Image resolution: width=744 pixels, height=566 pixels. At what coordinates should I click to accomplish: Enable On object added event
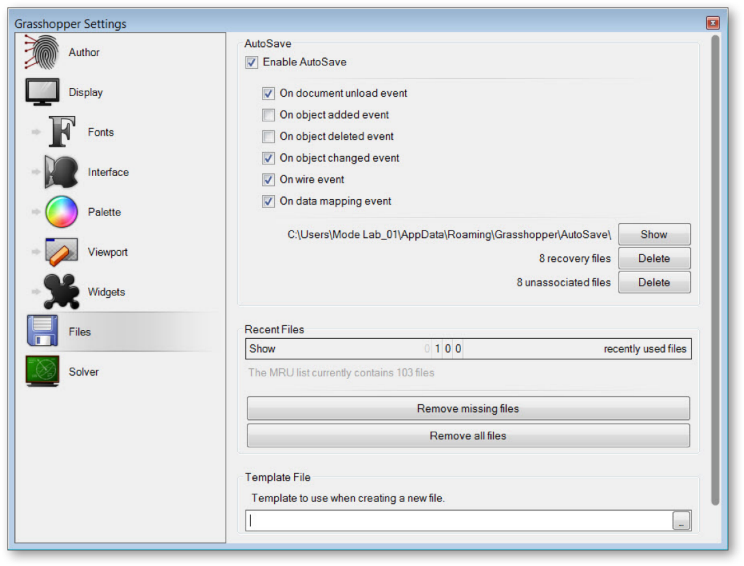(268, 115)
